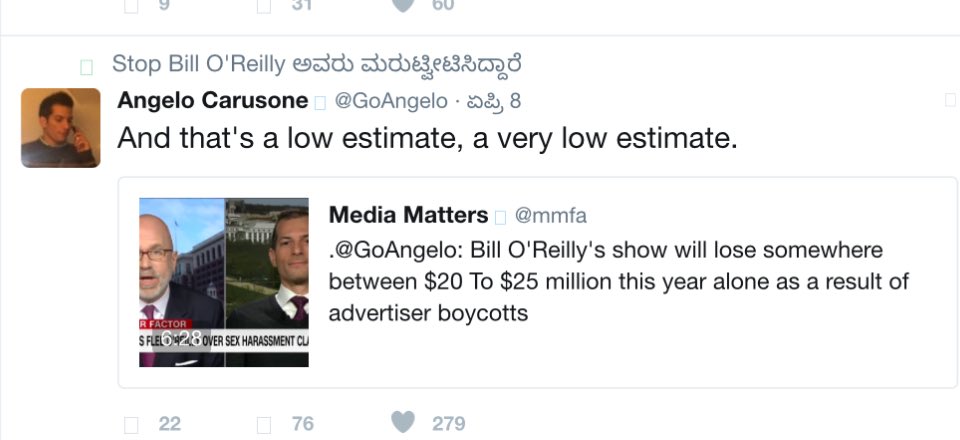Like the tweet with 60 likes
The image size is (960, 440).
(x=403, y=5)
